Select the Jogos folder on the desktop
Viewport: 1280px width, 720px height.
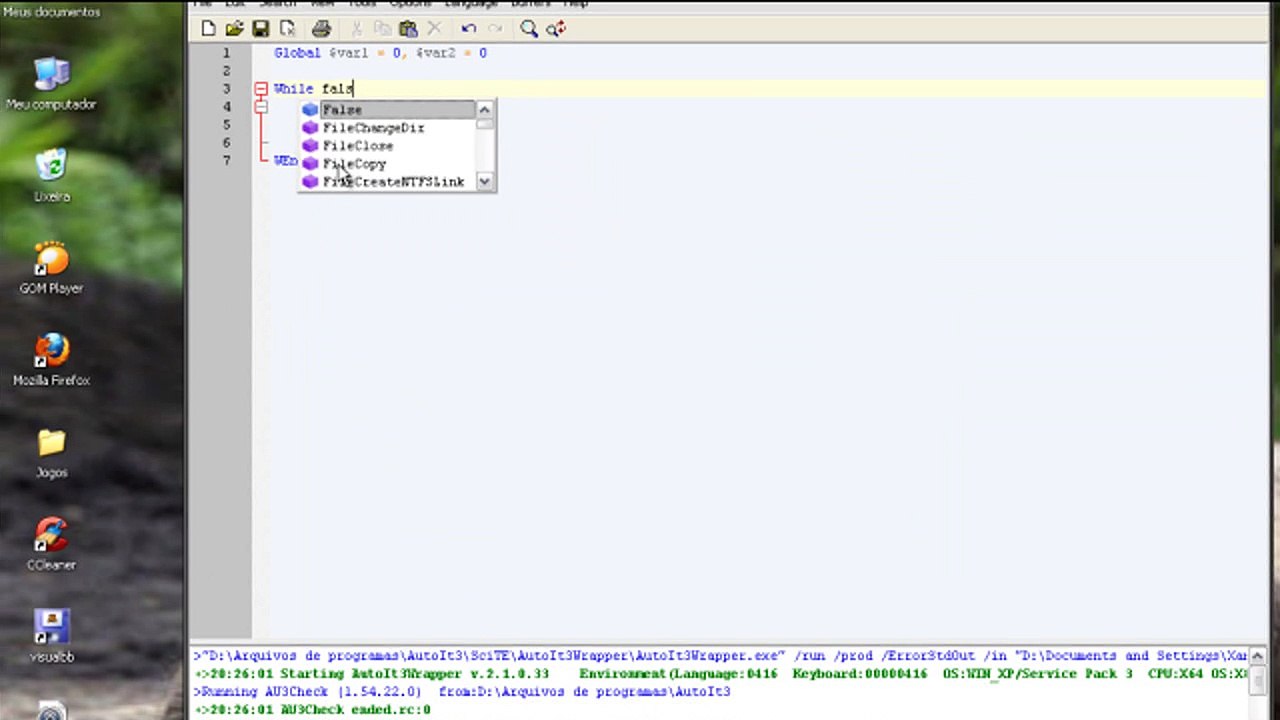point(51,452)
